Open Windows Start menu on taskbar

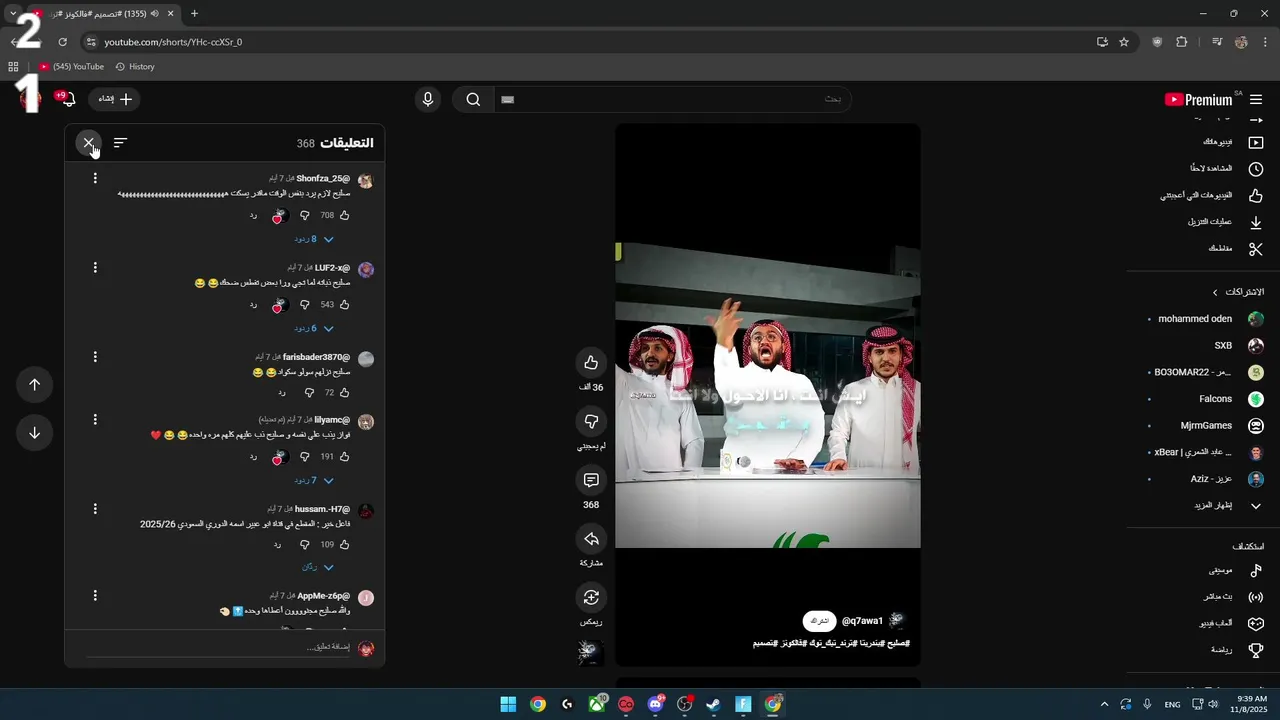508,704
